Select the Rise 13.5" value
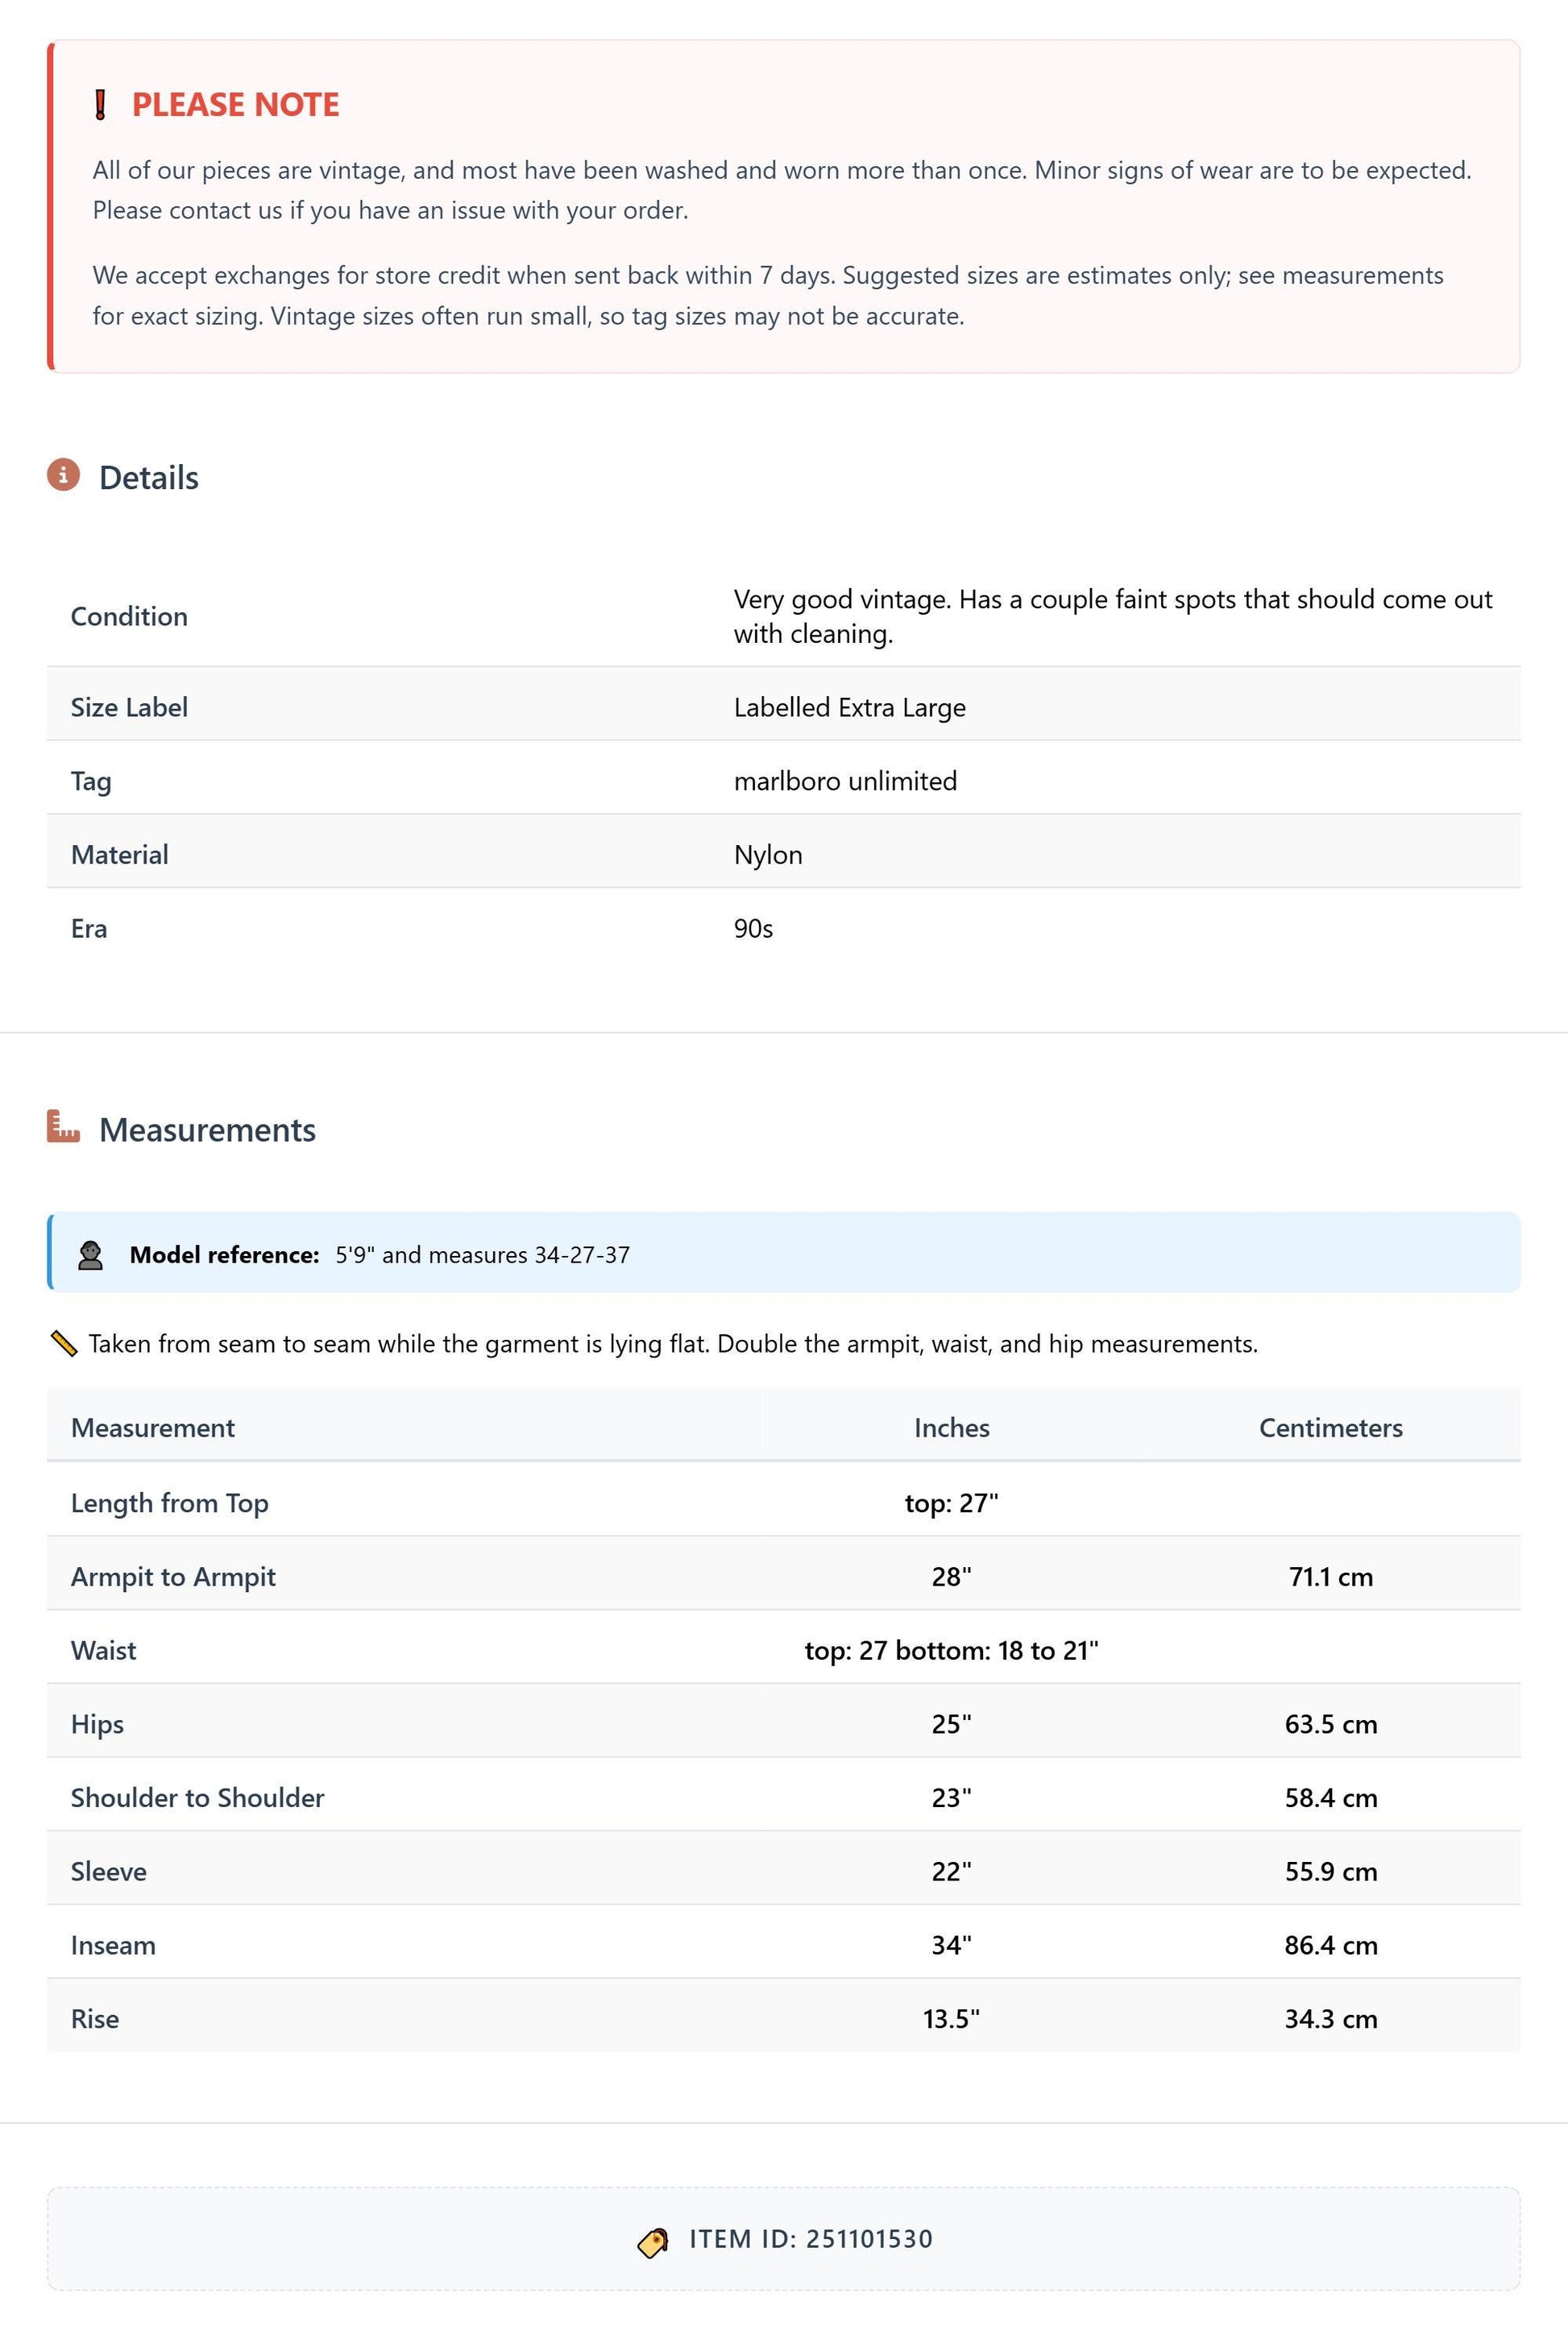Screen dimensions: 1568x2330 (x=952, y=2019)
